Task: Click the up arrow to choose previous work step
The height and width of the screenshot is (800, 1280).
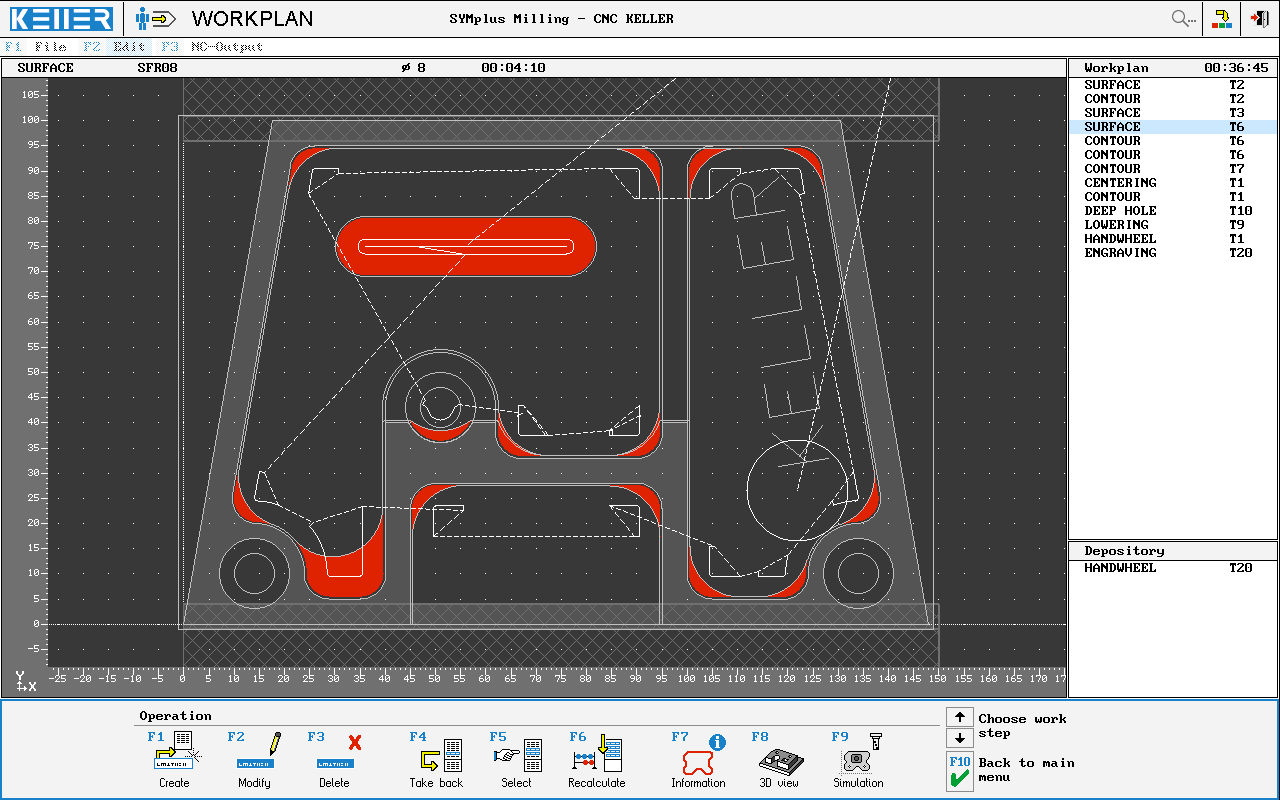Action: 960,717
